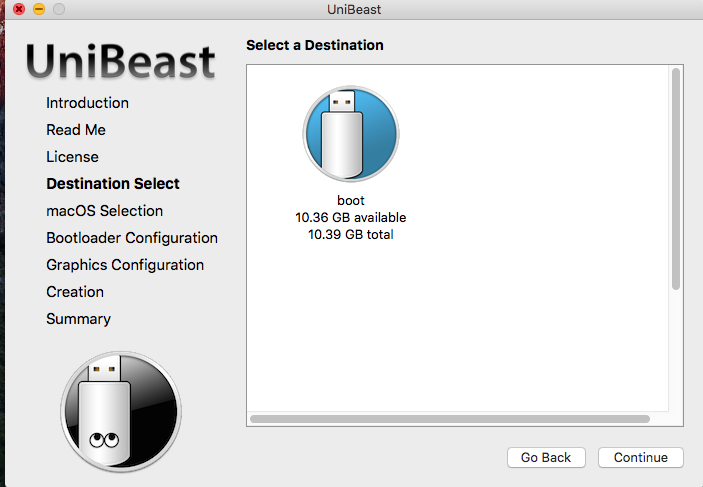
Task: Click the UniBeast title wordmark
Action: point(121,61)
